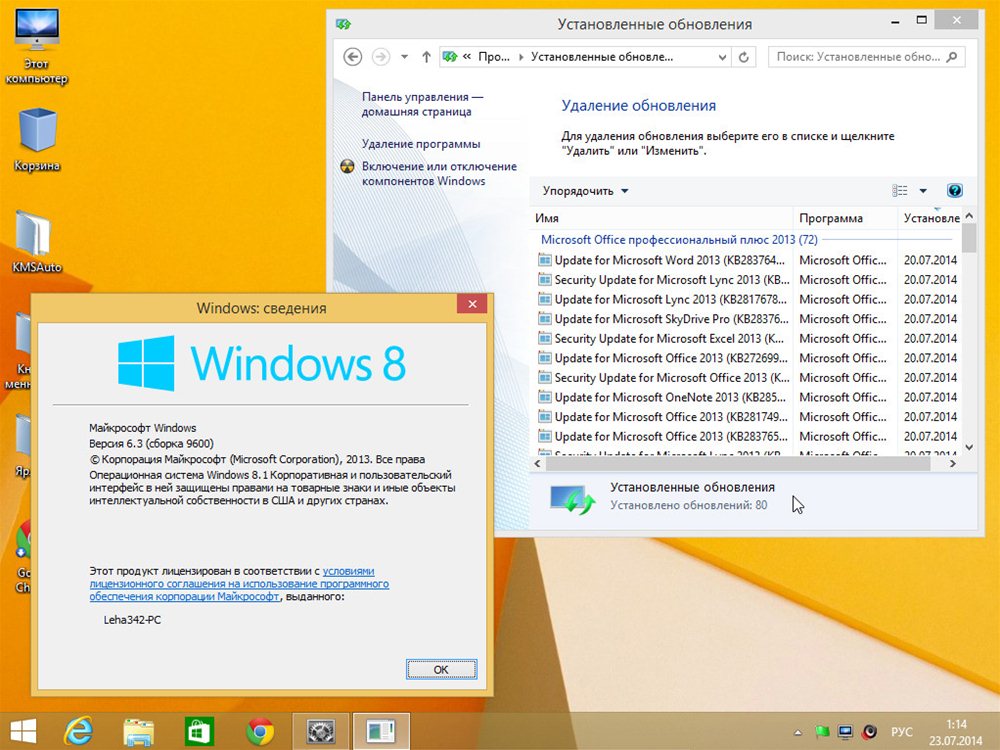Click OK in Windows: сведения dialog
1000x750 pixels.
(441, 670)
